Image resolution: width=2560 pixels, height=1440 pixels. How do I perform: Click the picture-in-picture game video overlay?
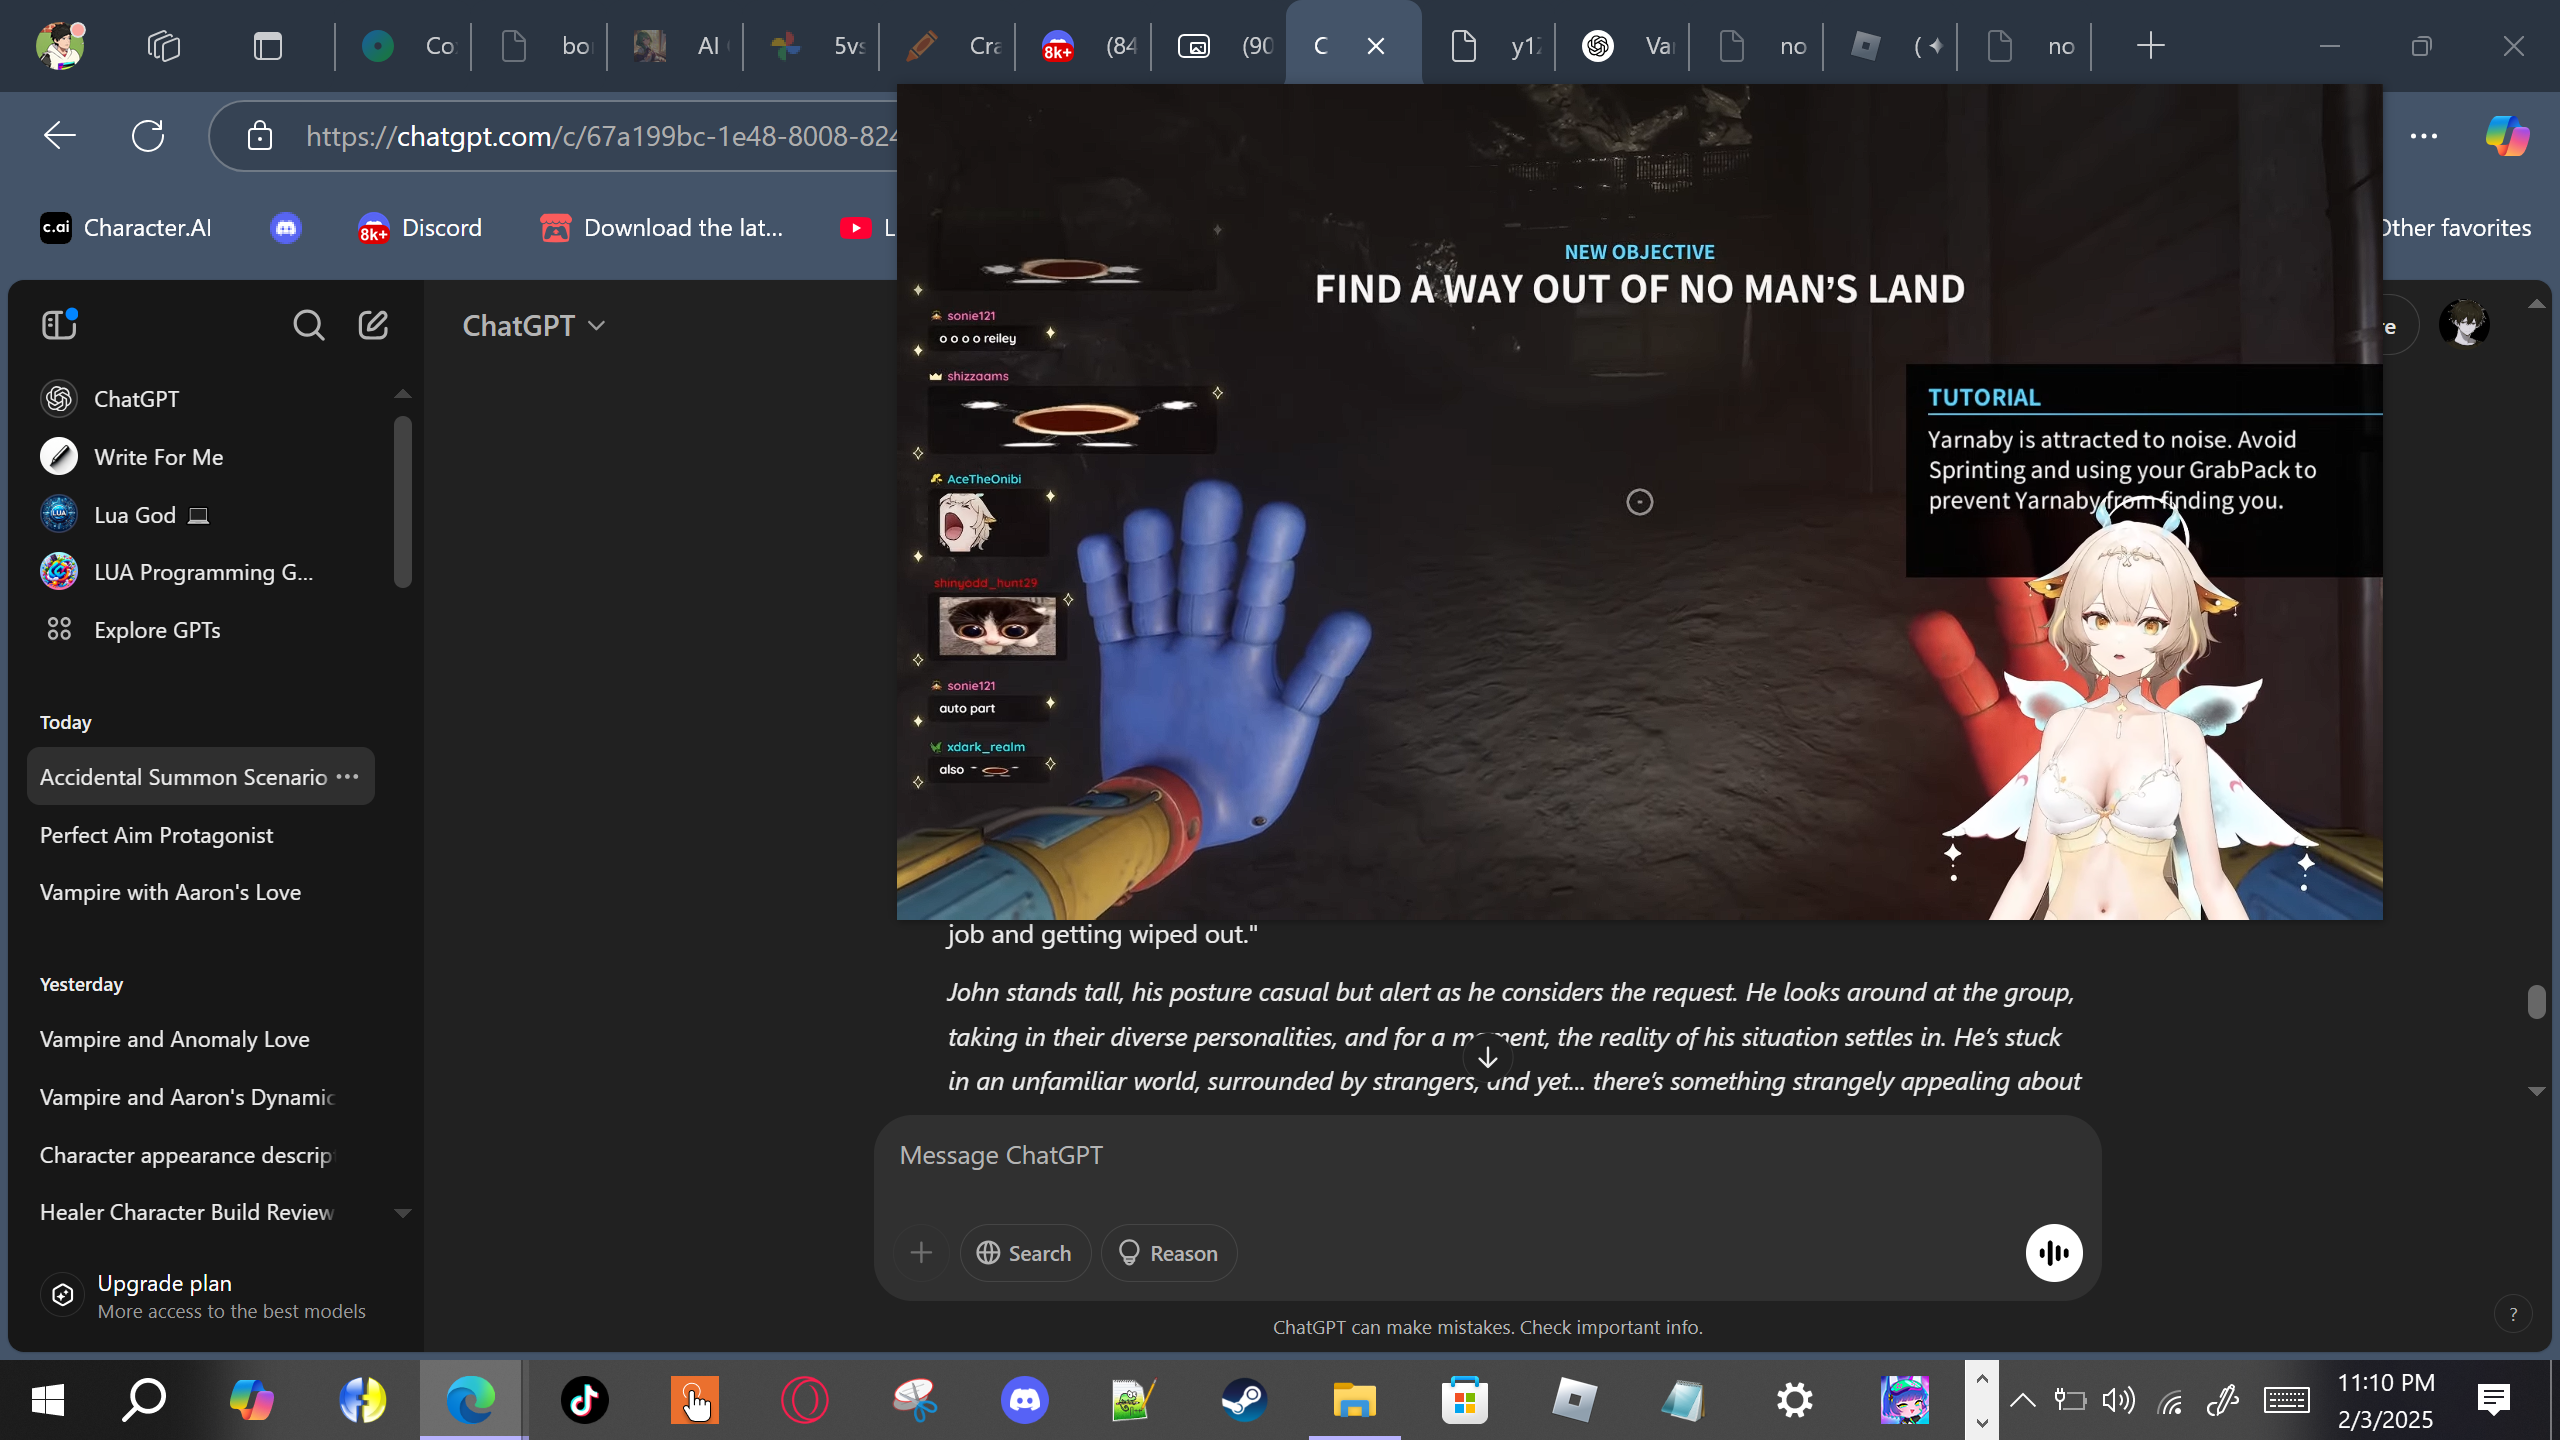pos(1639,502)
